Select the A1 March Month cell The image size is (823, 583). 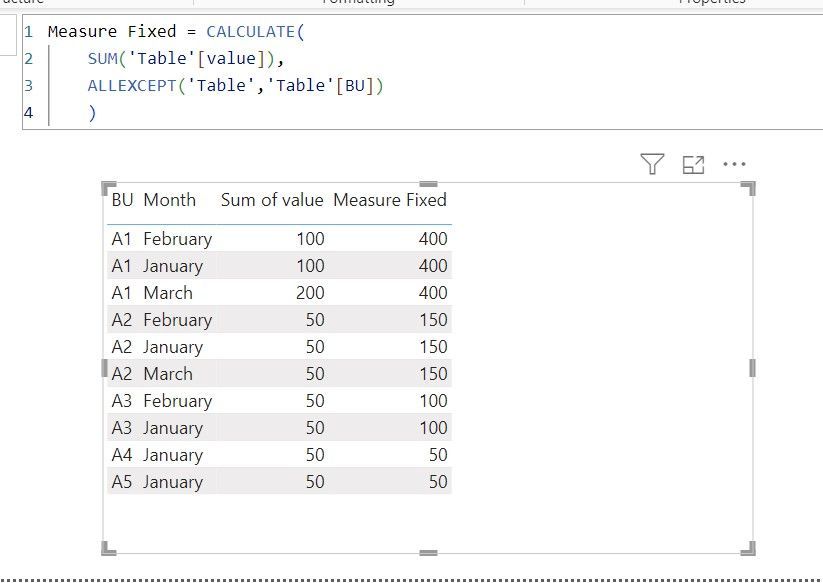[168, 293]
